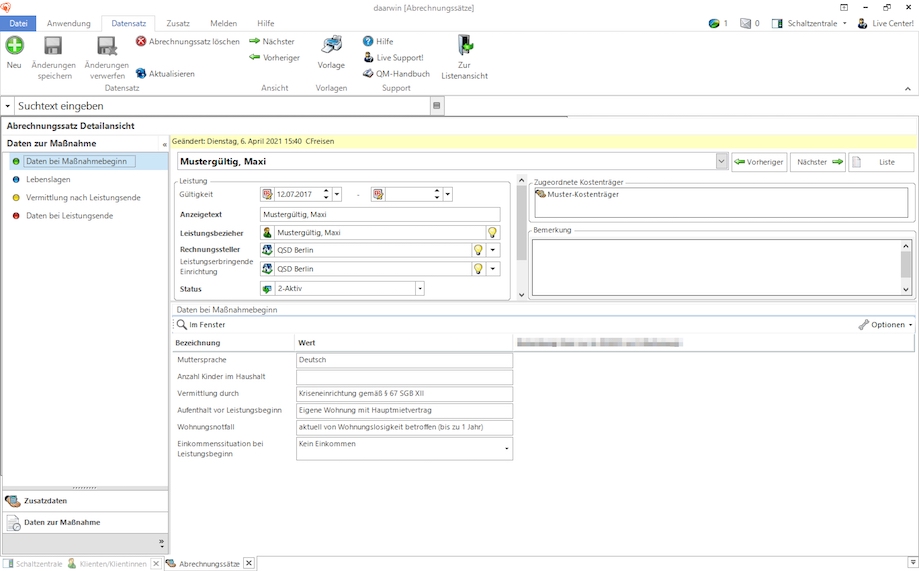Open Hilfe in Support group

(378, 42)
